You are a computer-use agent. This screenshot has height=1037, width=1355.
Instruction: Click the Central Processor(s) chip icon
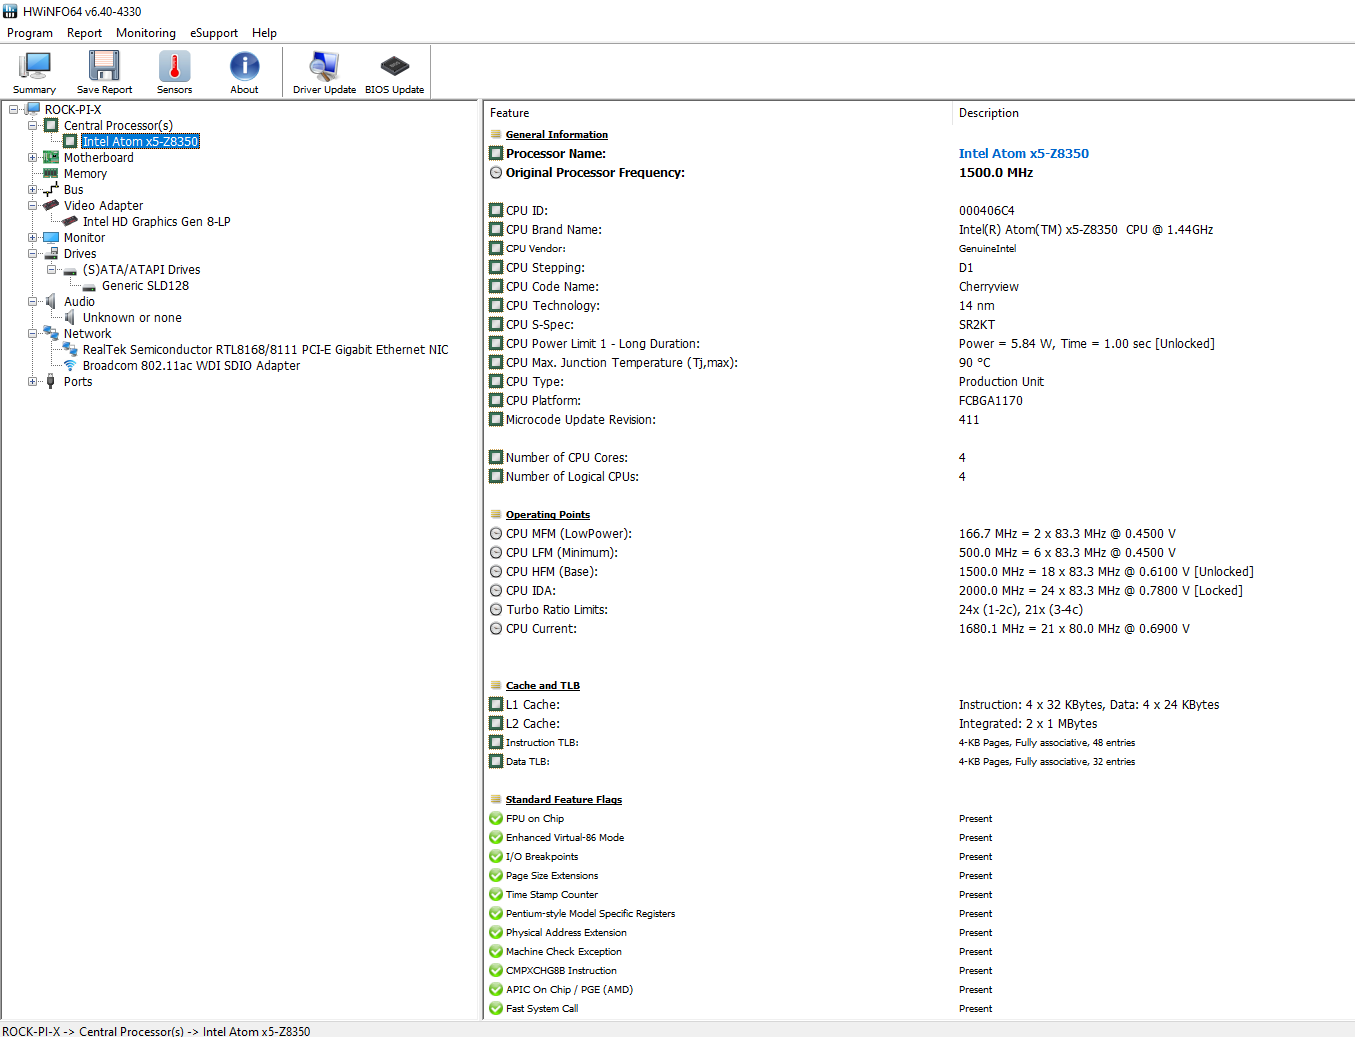pyautogui.click(x=51, y=125)
